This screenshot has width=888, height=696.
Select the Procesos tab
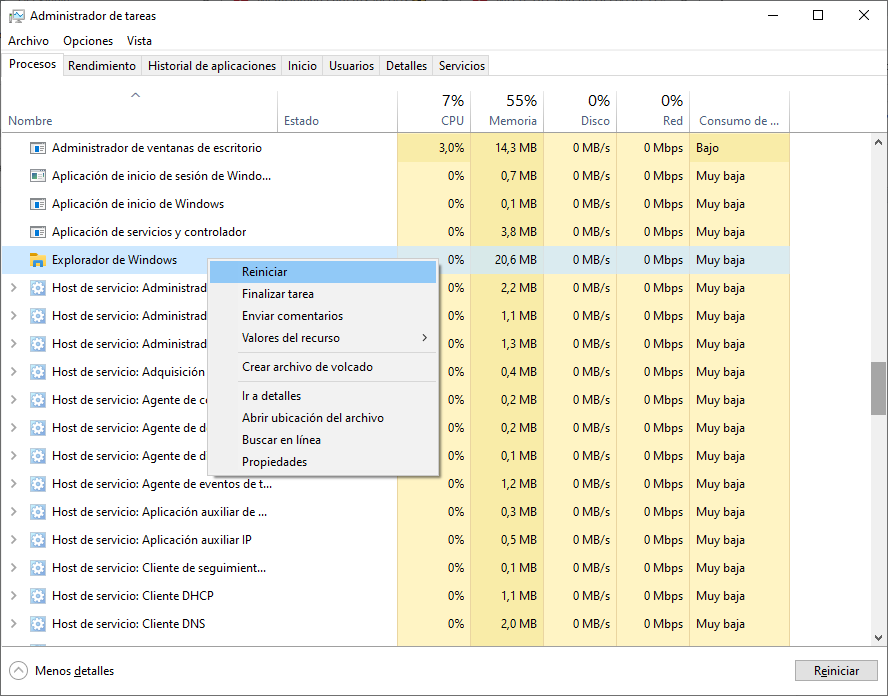click(32, 64)
